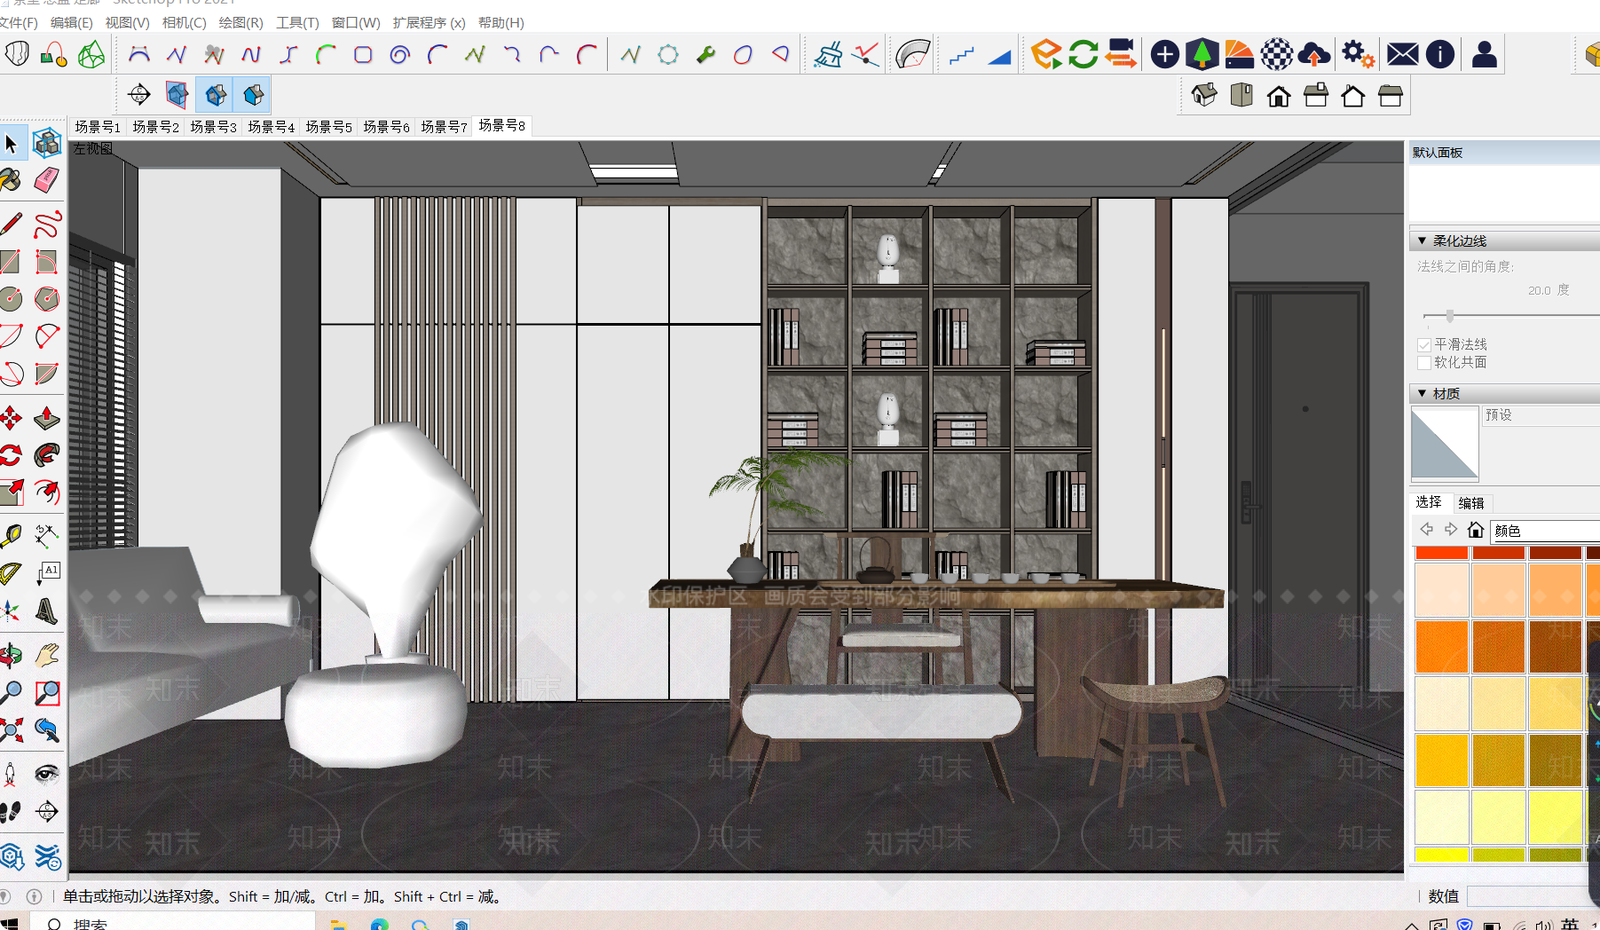Open the 相机(C) menu
This screenshot has height=930, width=1600.
184,22
